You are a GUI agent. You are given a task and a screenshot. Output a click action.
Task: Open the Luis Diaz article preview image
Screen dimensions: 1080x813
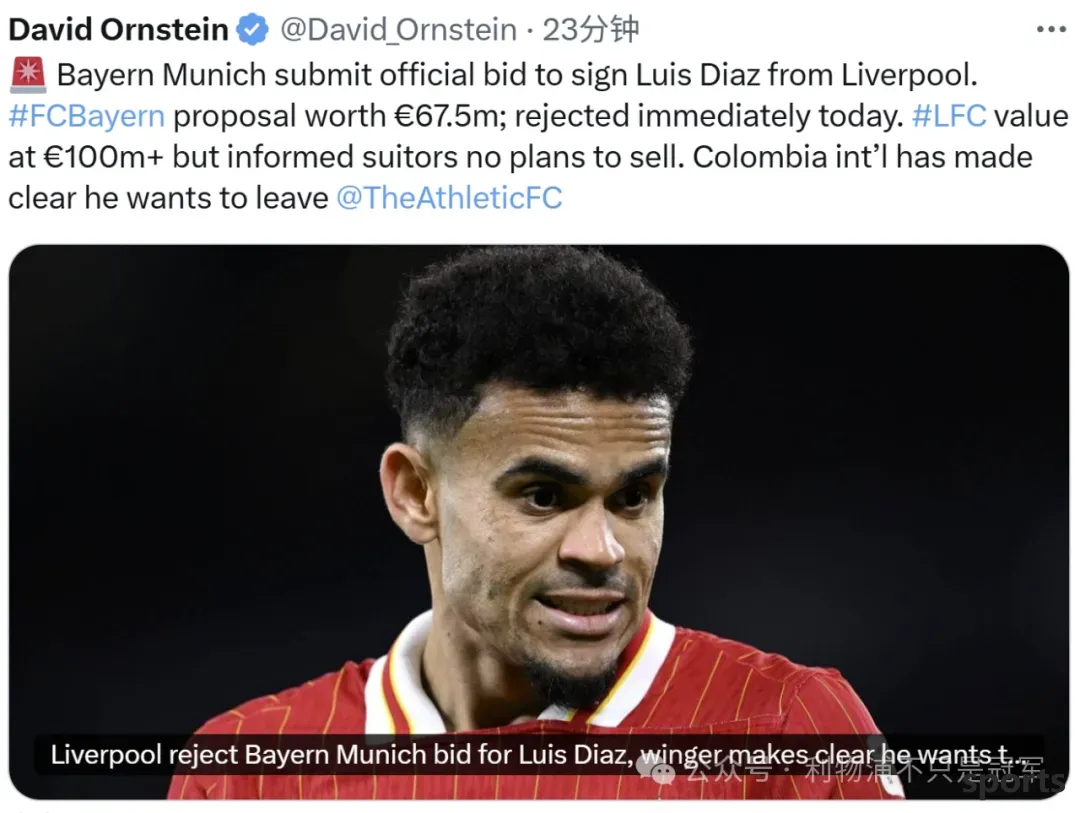click(x=539, y=522)
